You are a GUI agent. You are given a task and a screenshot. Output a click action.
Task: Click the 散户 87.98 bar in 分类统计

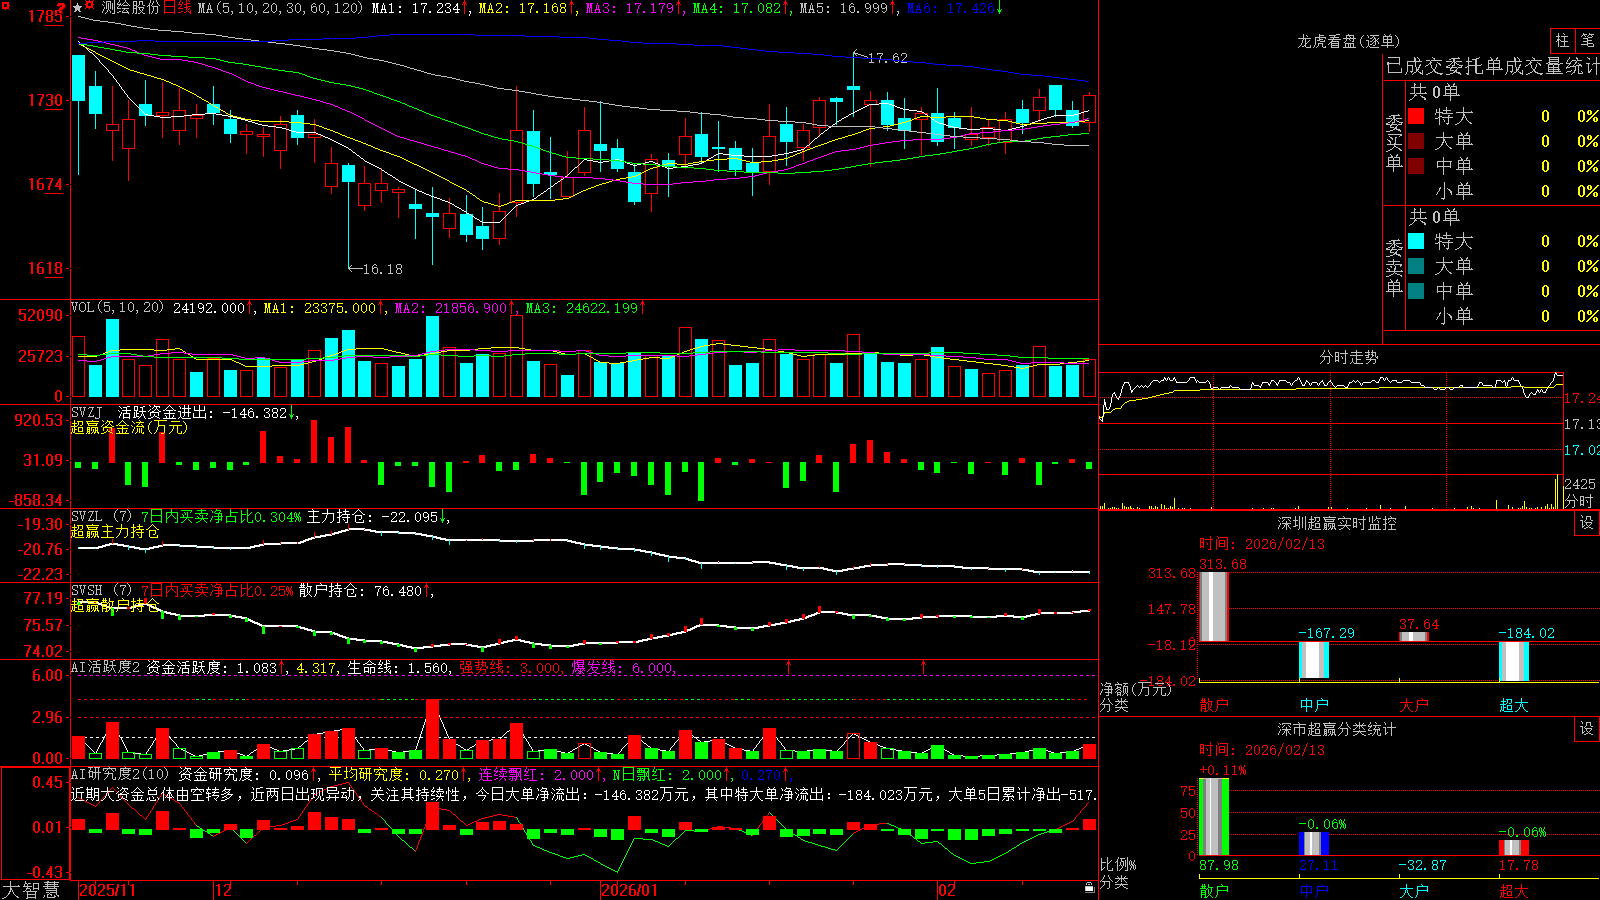click(1213, 816)
